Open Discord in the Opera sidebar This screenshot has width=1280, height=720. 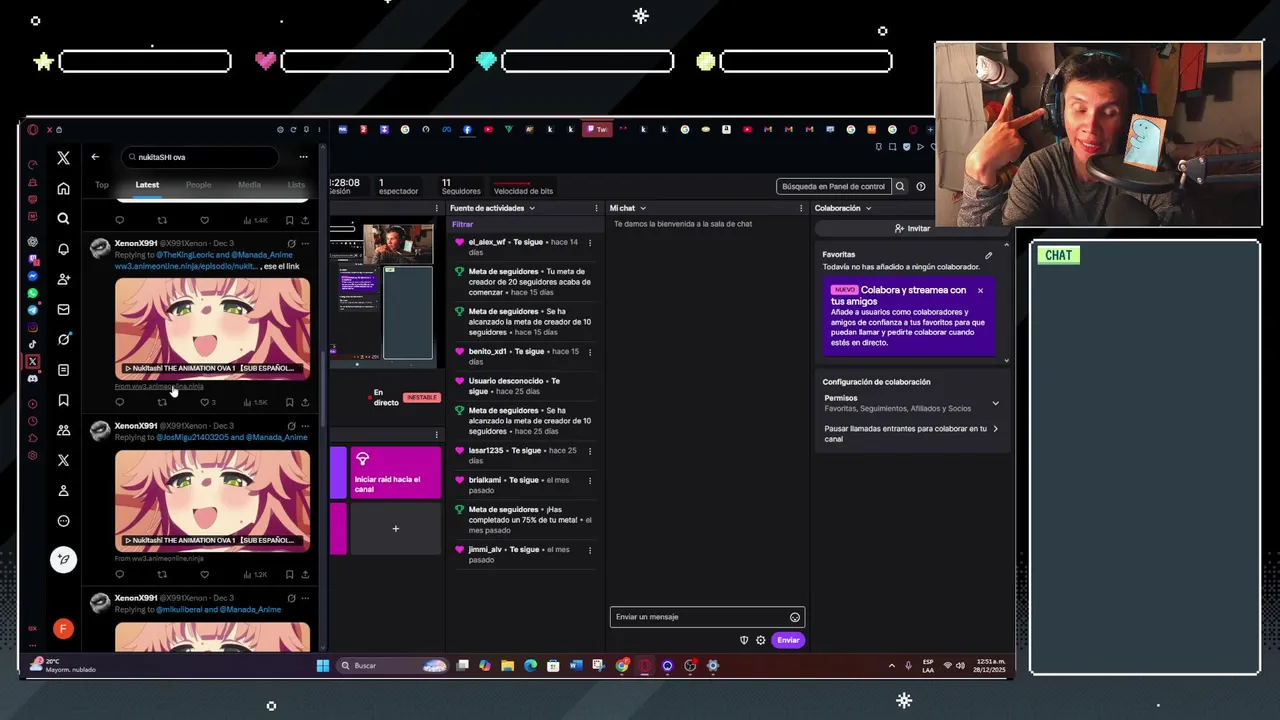point(33,378)
